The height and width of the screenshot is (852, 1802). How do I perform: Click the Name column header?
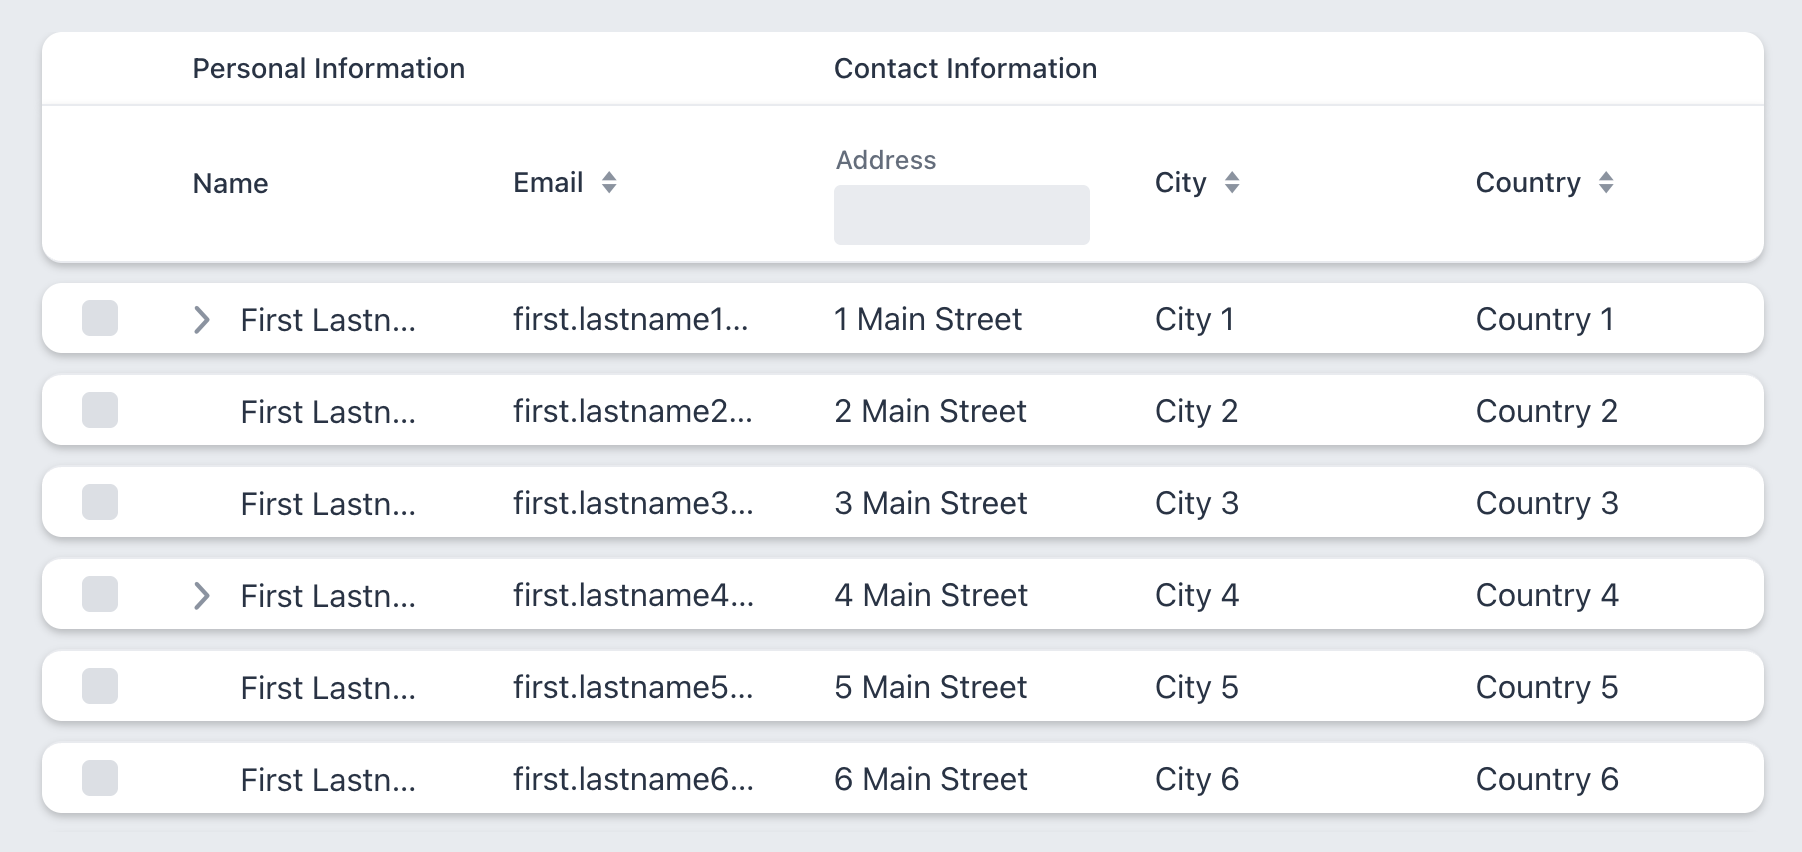tap(230, 184)
